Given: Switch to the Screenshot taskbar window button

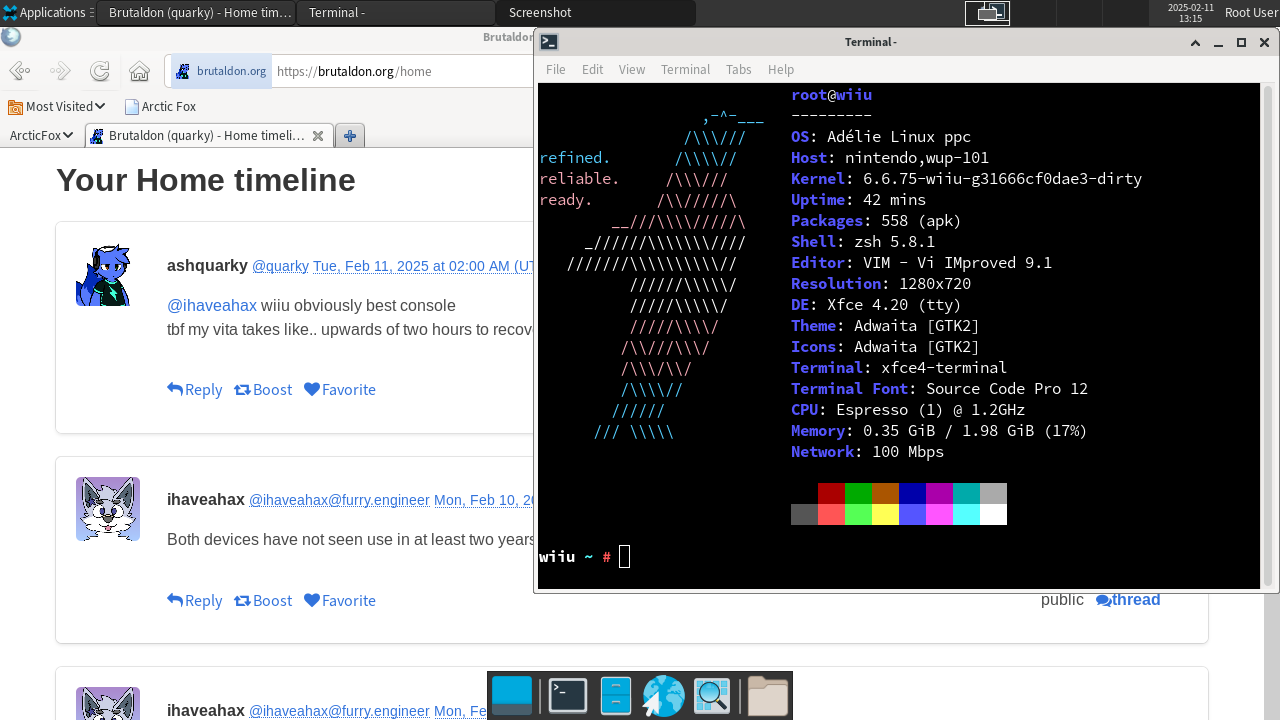Looking at the screenshot, I should click(596, 13).
